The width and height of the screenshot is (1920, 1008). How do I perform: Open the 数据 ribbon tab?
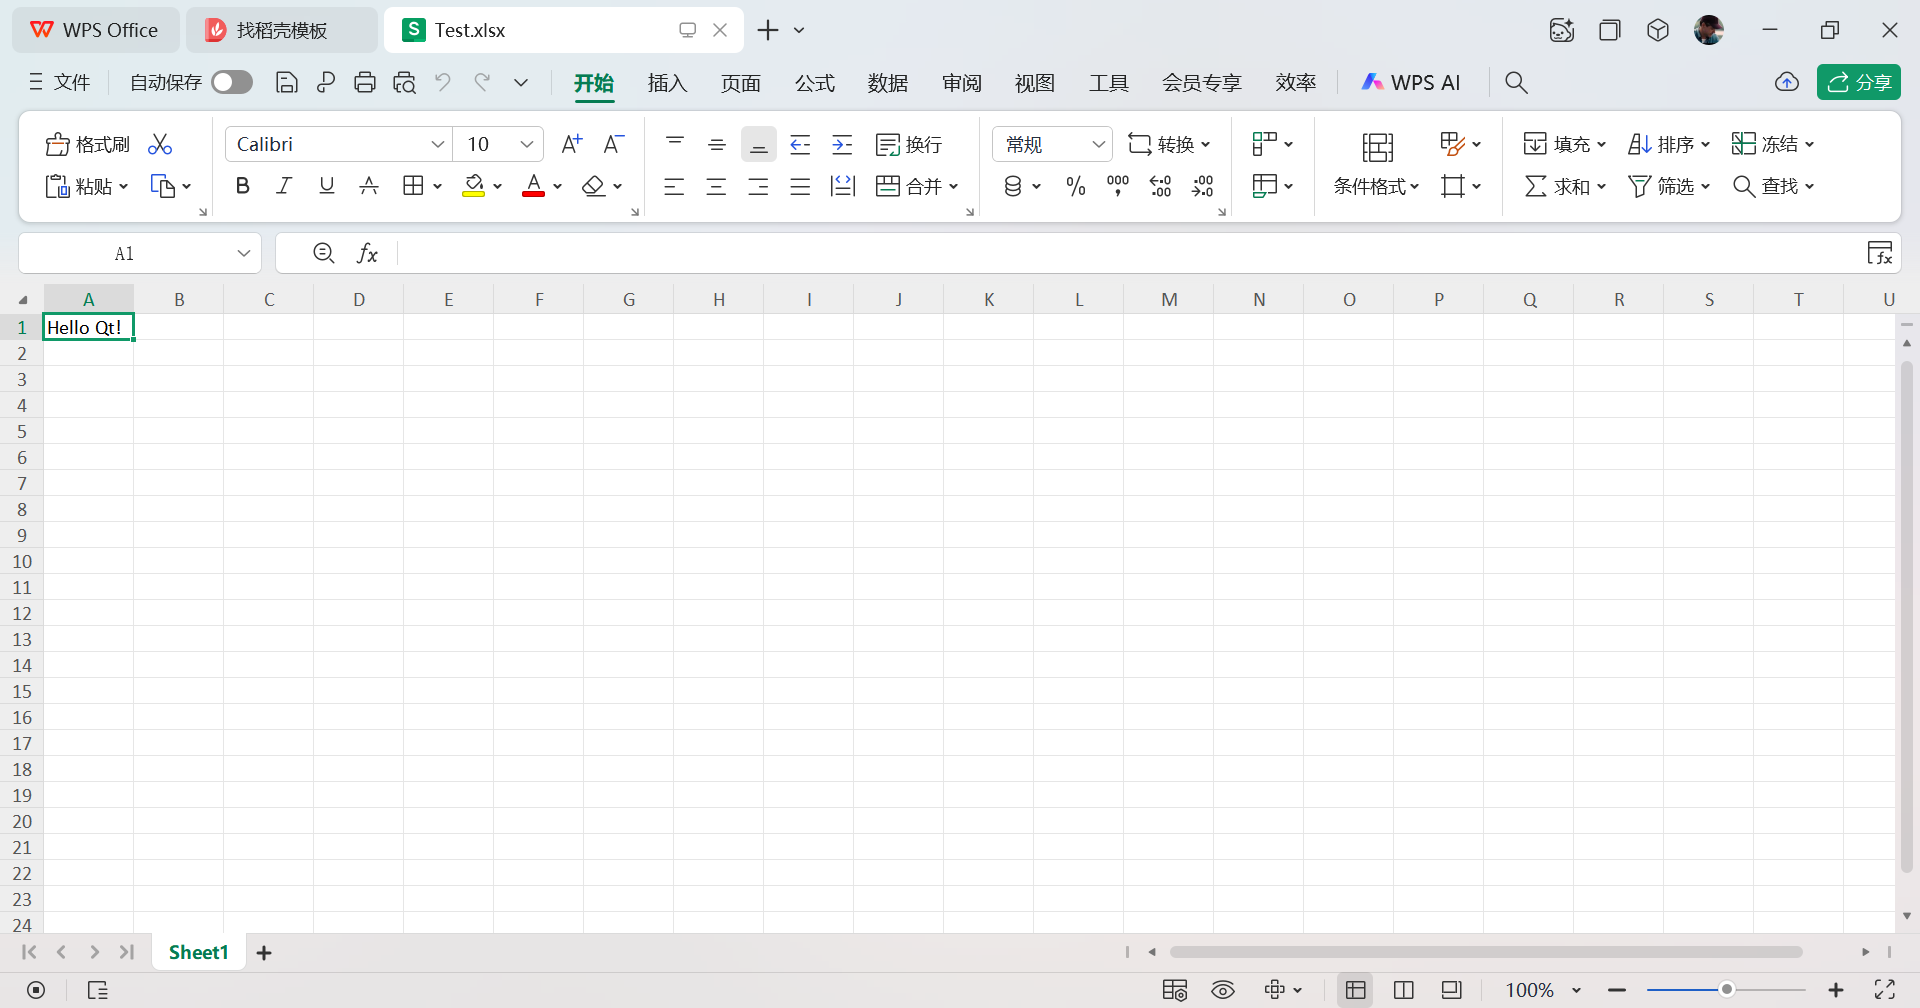tap(888, 83)
